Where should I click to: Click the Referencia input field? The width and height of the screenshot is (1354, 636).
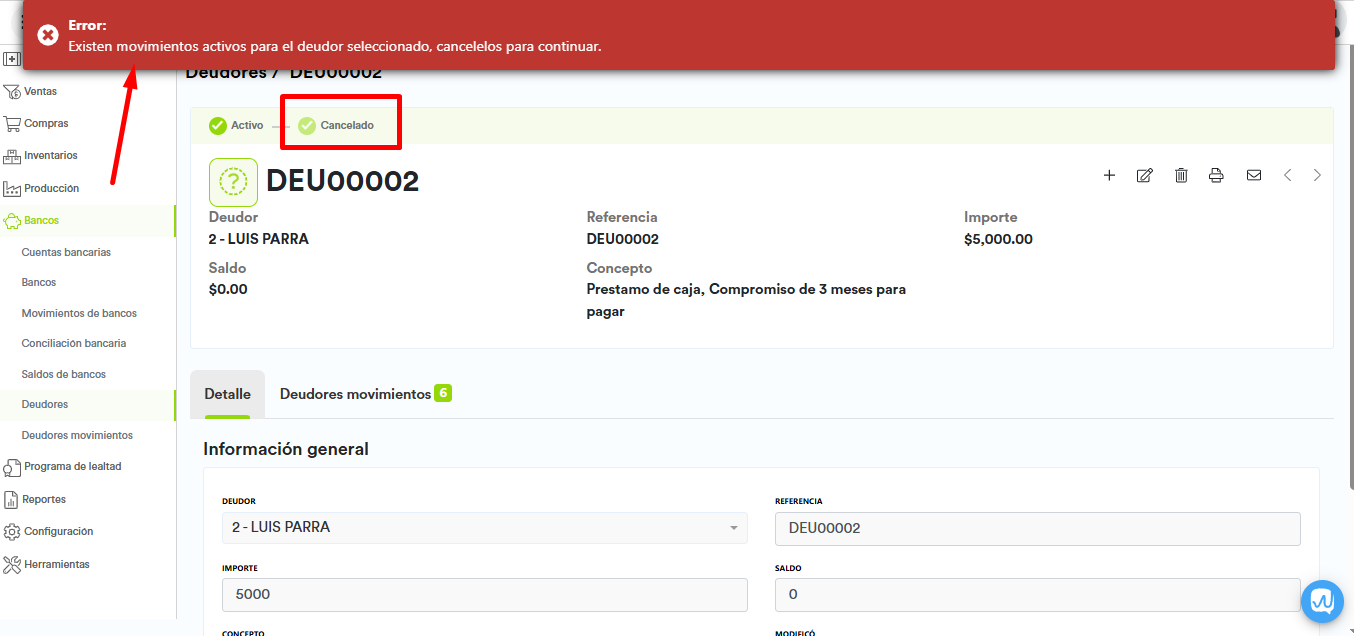1037,529
